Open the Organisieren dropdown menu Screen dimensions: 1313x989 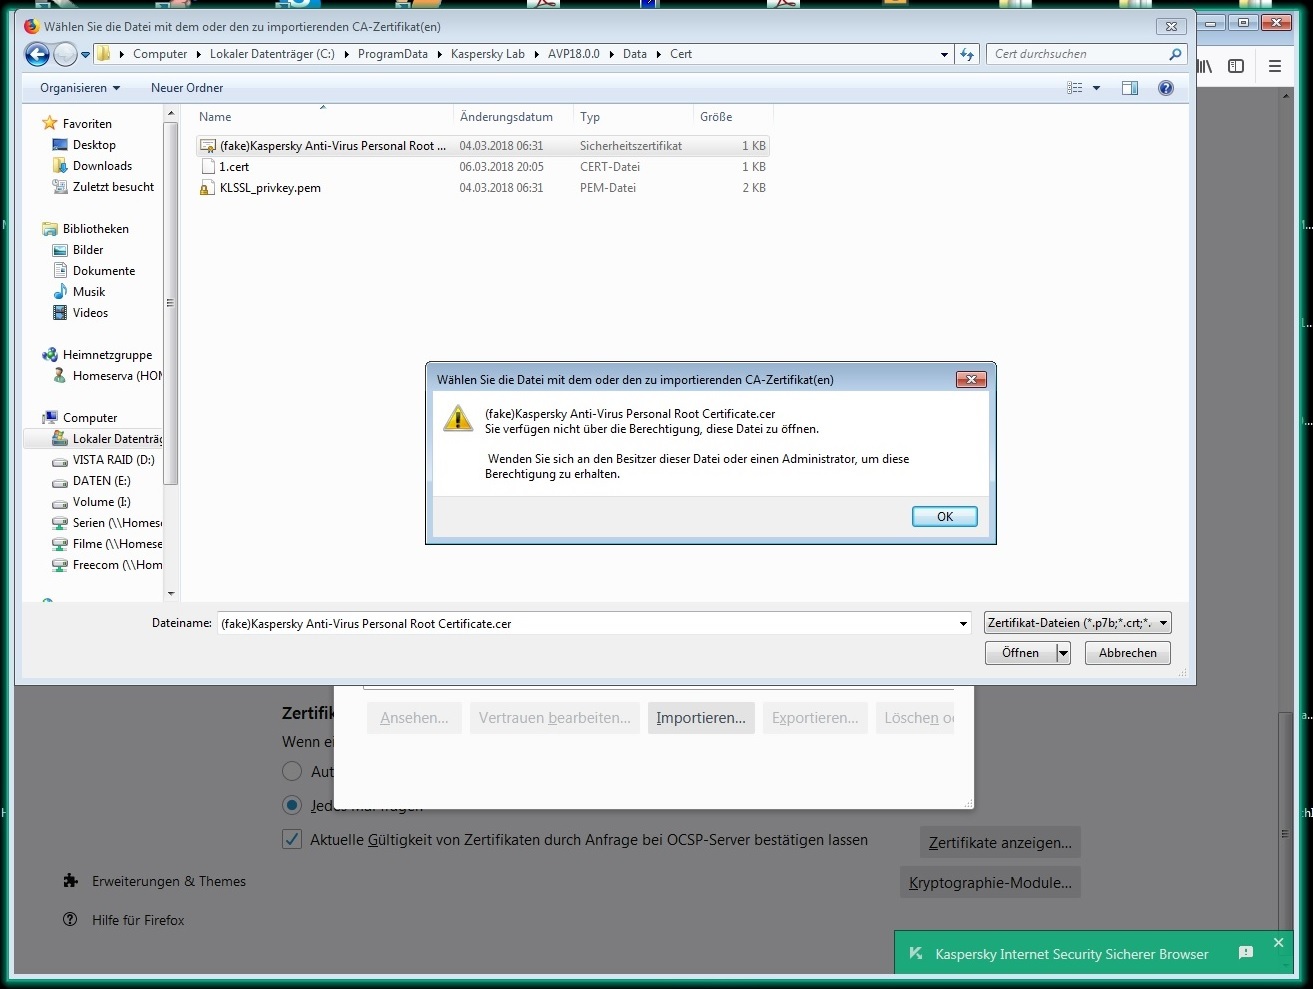click(80, 88)
